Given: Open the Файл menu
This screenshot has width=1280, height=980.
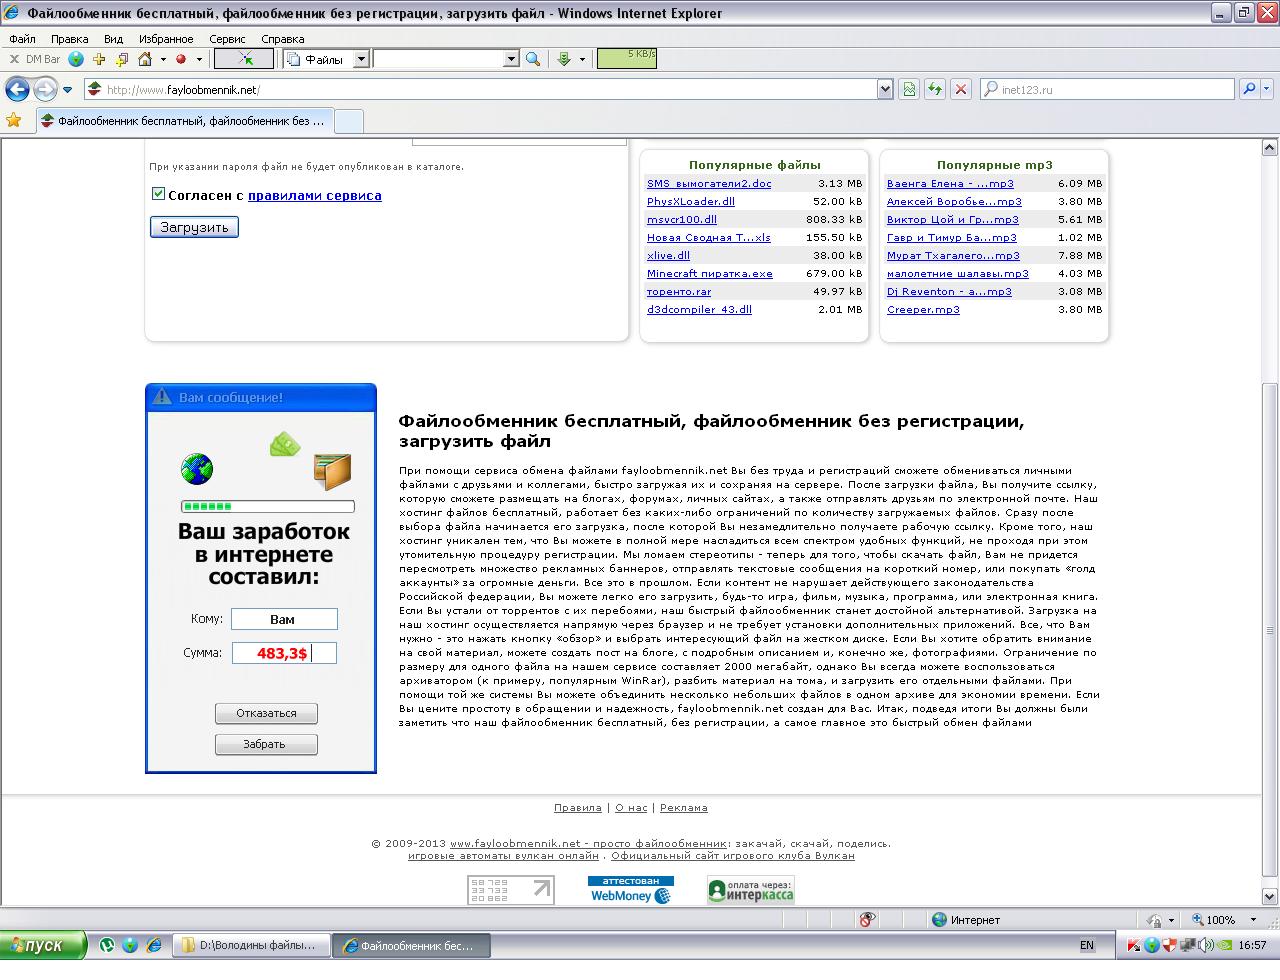Looking at the screenshot, I should pos(22,39).
